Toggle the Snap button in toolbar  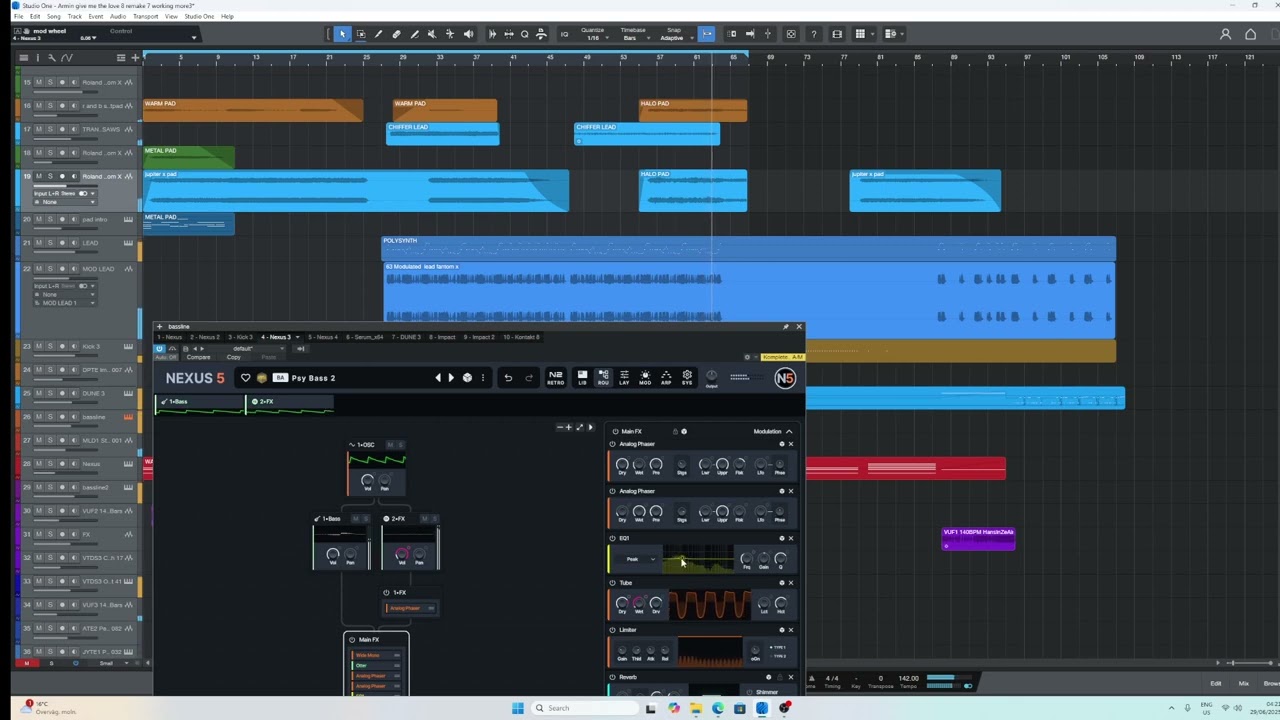707,34
